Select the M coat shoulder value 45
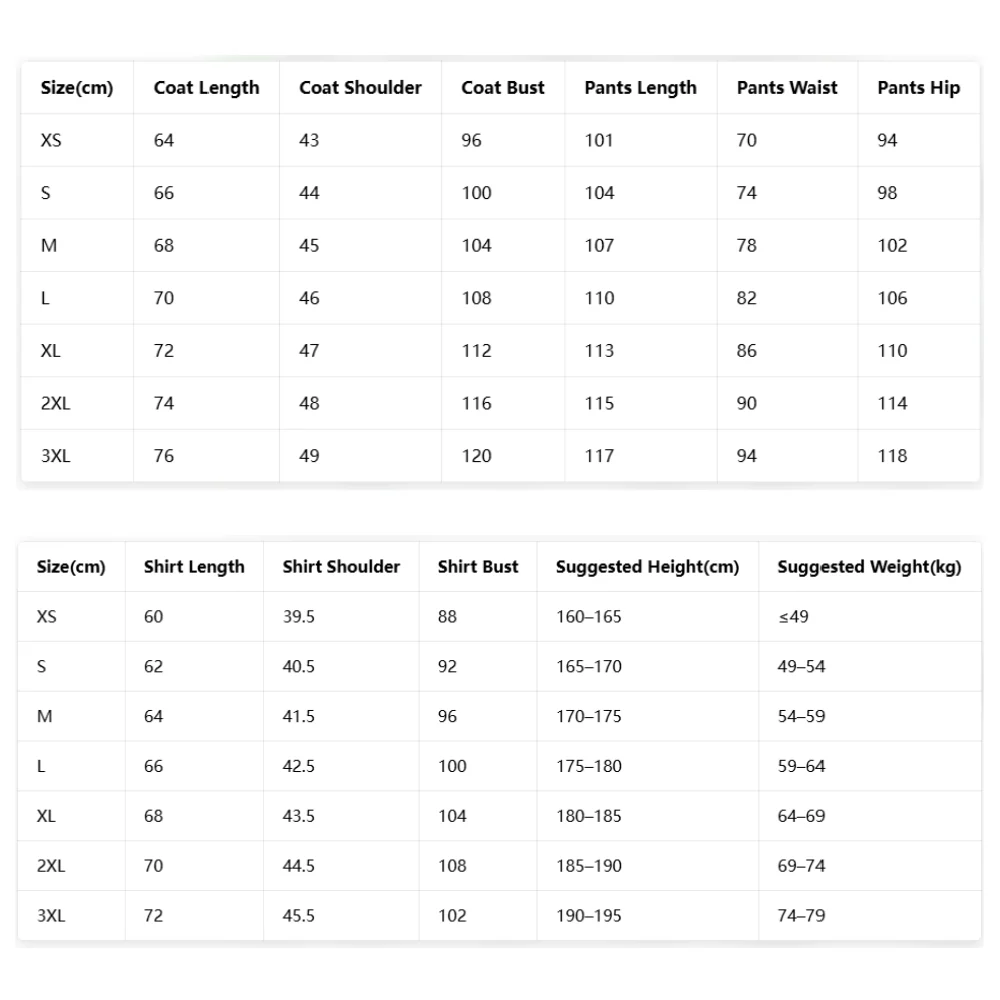Viewport: 1000px width, 1000px height. pos(309,246)
